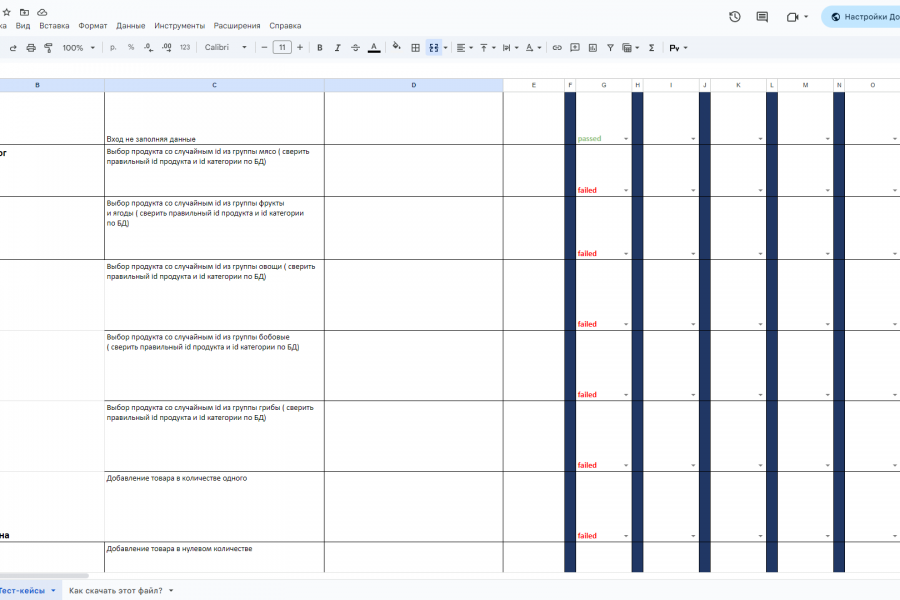Image resolution: width=900 pixels, height=600 pixels.
Task: Click cell Вход не заполняя данные
Action: pyautogui.click(x=214, y=118)
